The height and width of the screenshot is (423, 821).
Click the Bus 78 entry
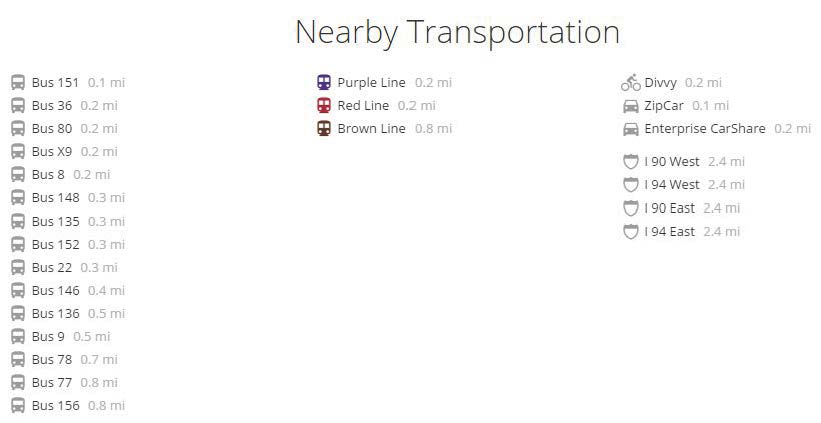click(52, 359)
